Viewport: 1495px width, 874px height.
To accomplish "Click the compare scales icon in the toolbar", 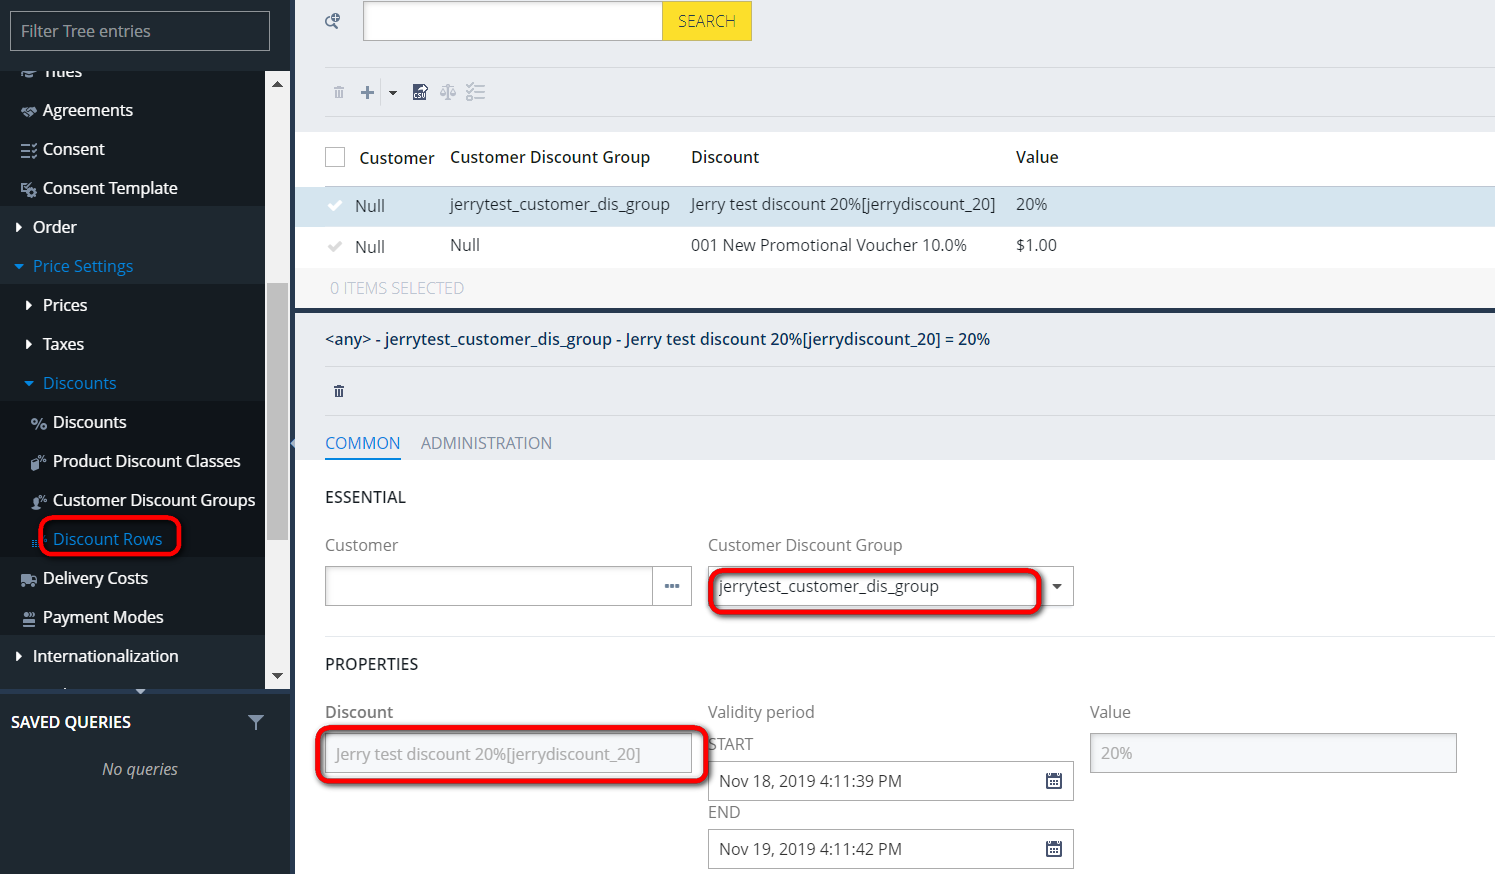I will pos(448,93).
